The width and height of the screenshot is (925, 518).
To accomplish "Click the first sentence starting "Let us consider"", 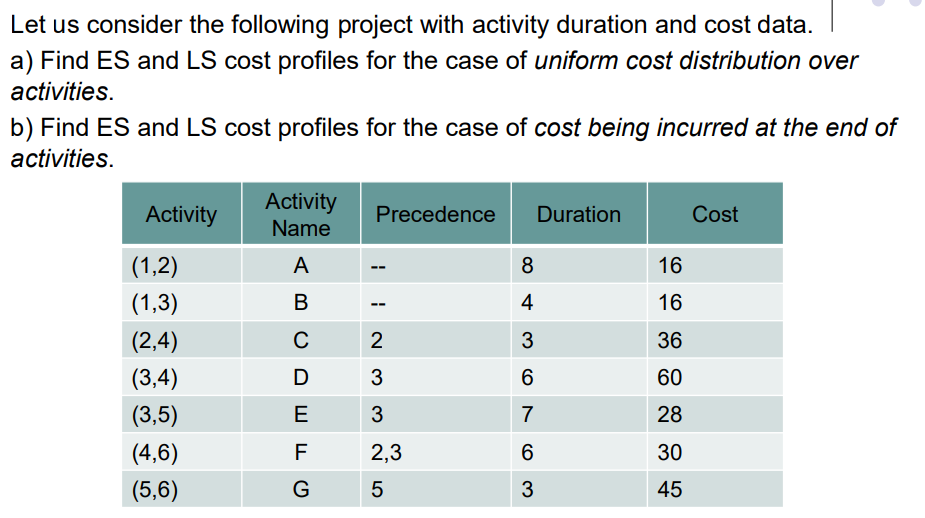I will click(410, 24).
